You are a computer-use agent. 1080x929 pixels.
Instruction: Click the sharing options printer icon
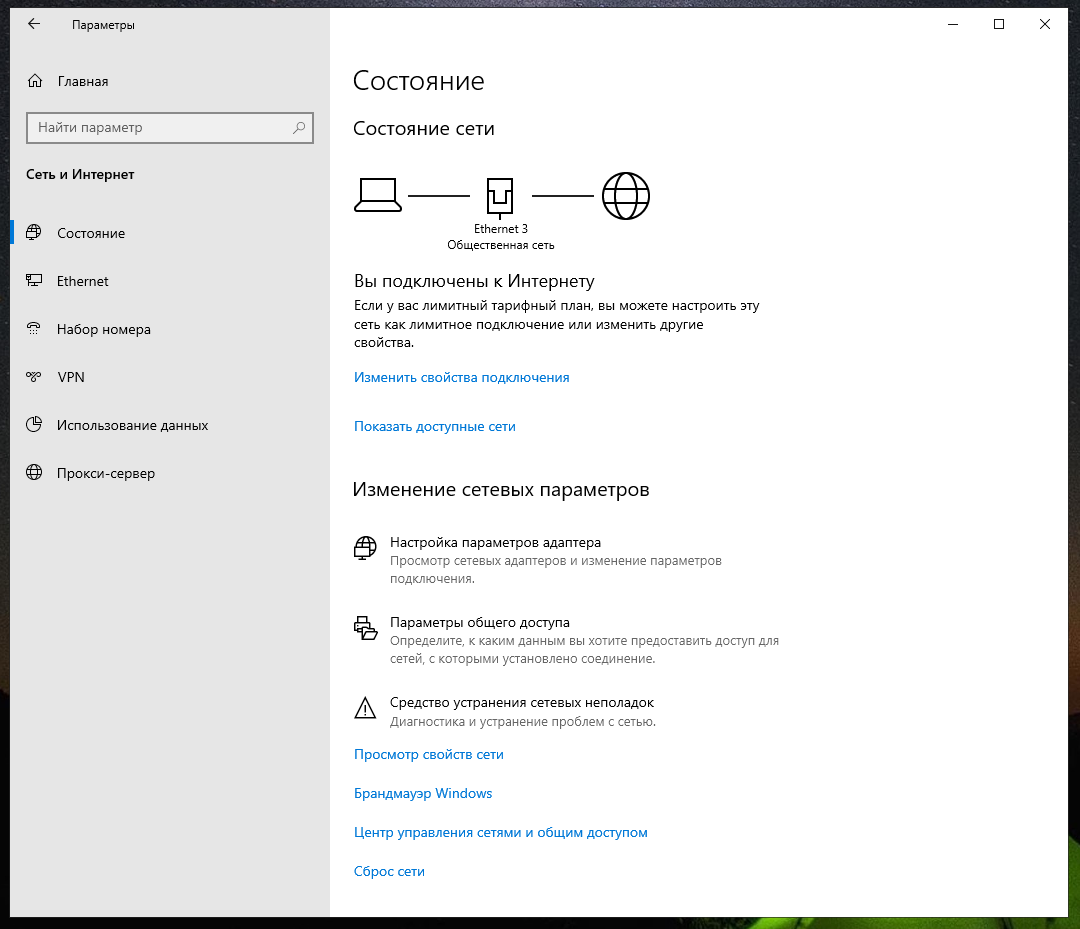[365, 627]
